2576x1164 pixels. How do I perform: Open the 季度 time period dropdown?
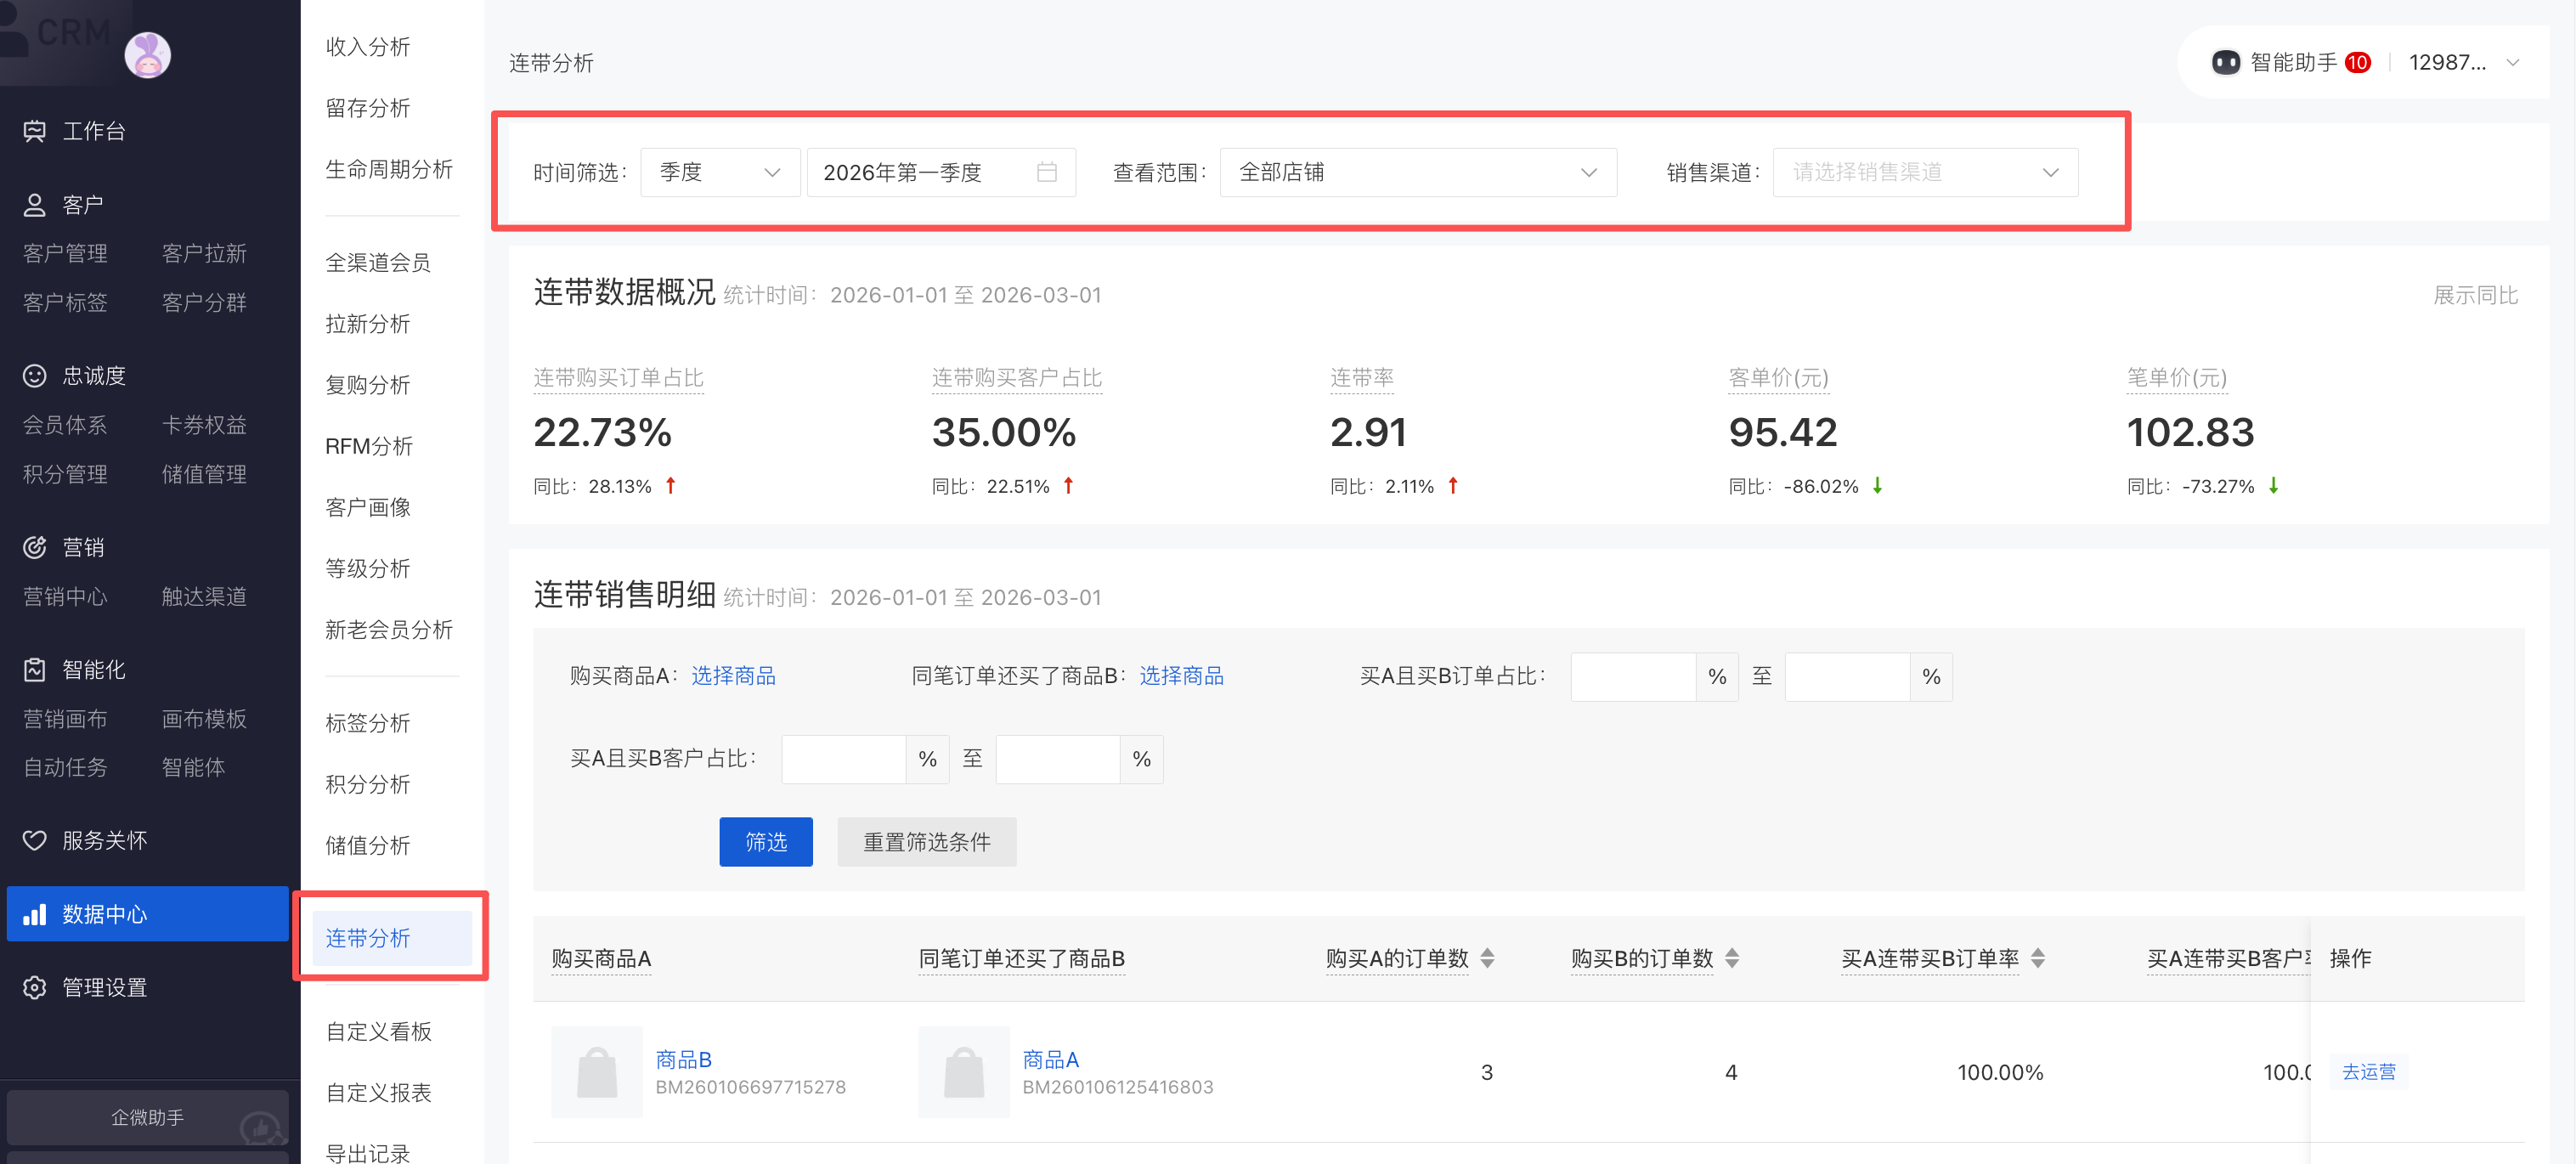click(719, 172)
